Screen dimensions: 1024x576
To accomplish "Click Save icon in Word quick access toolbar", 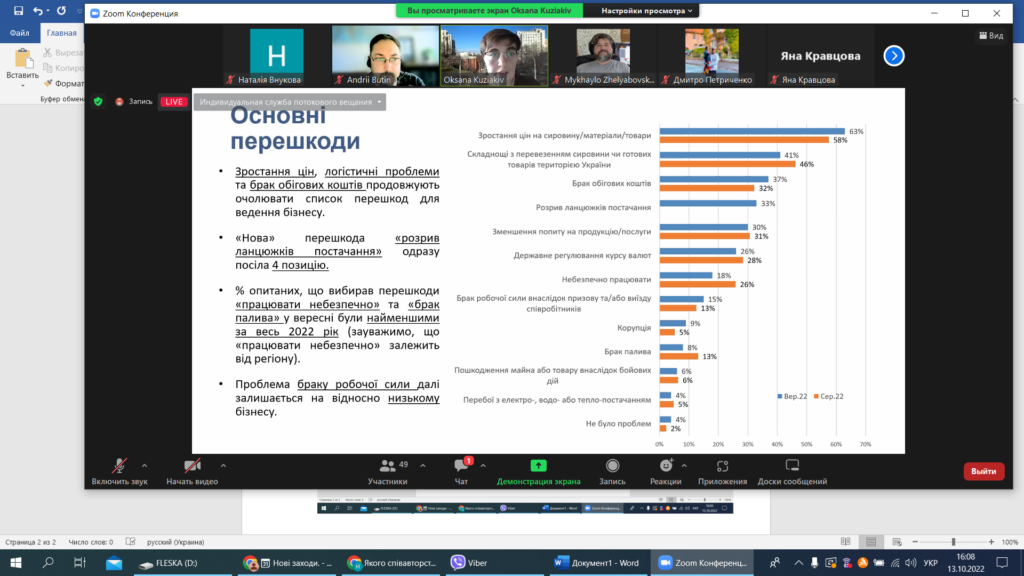I will click(x=18, y=10).
